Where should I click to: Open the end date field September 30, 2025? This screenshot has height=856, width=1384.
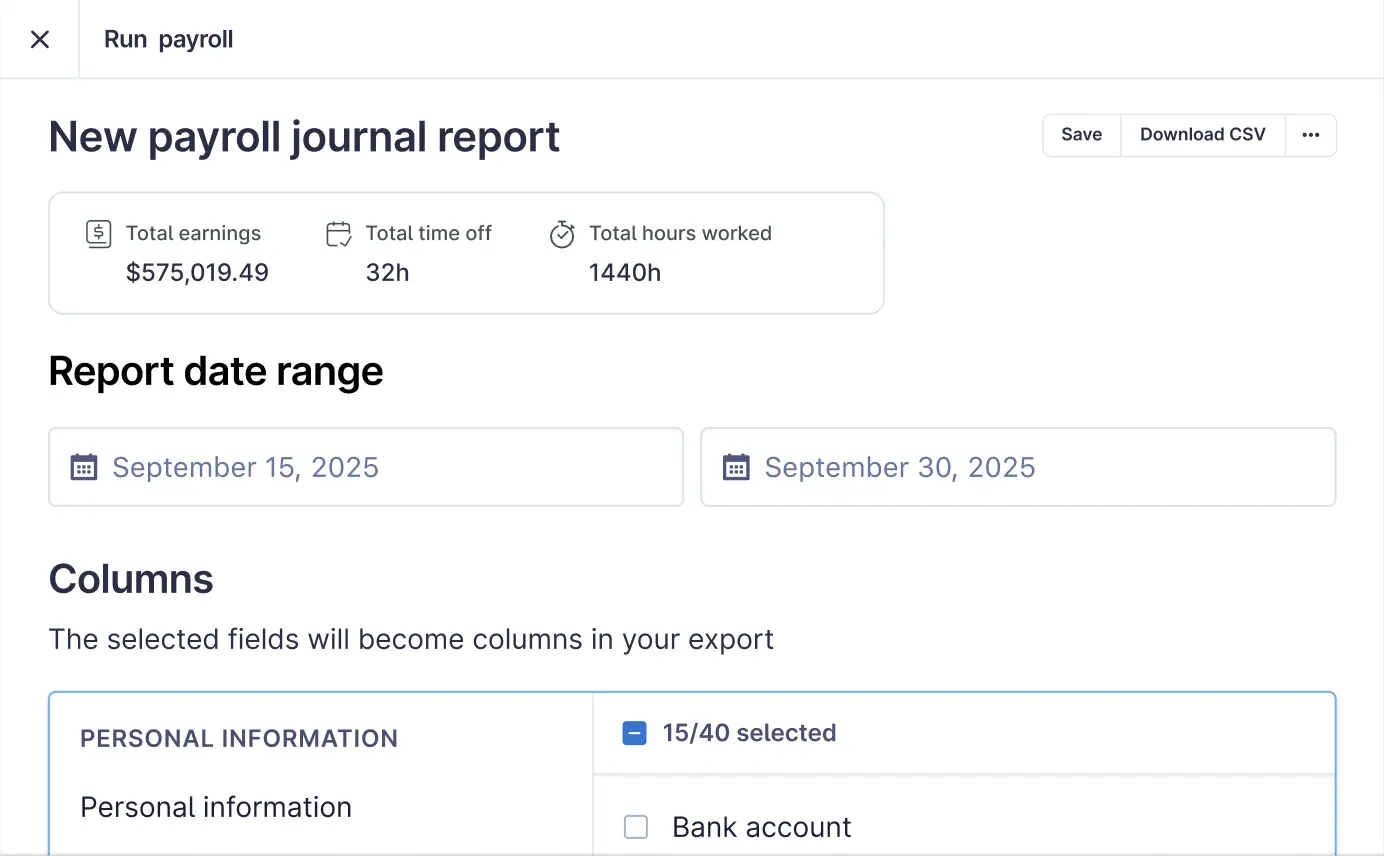1018,467
